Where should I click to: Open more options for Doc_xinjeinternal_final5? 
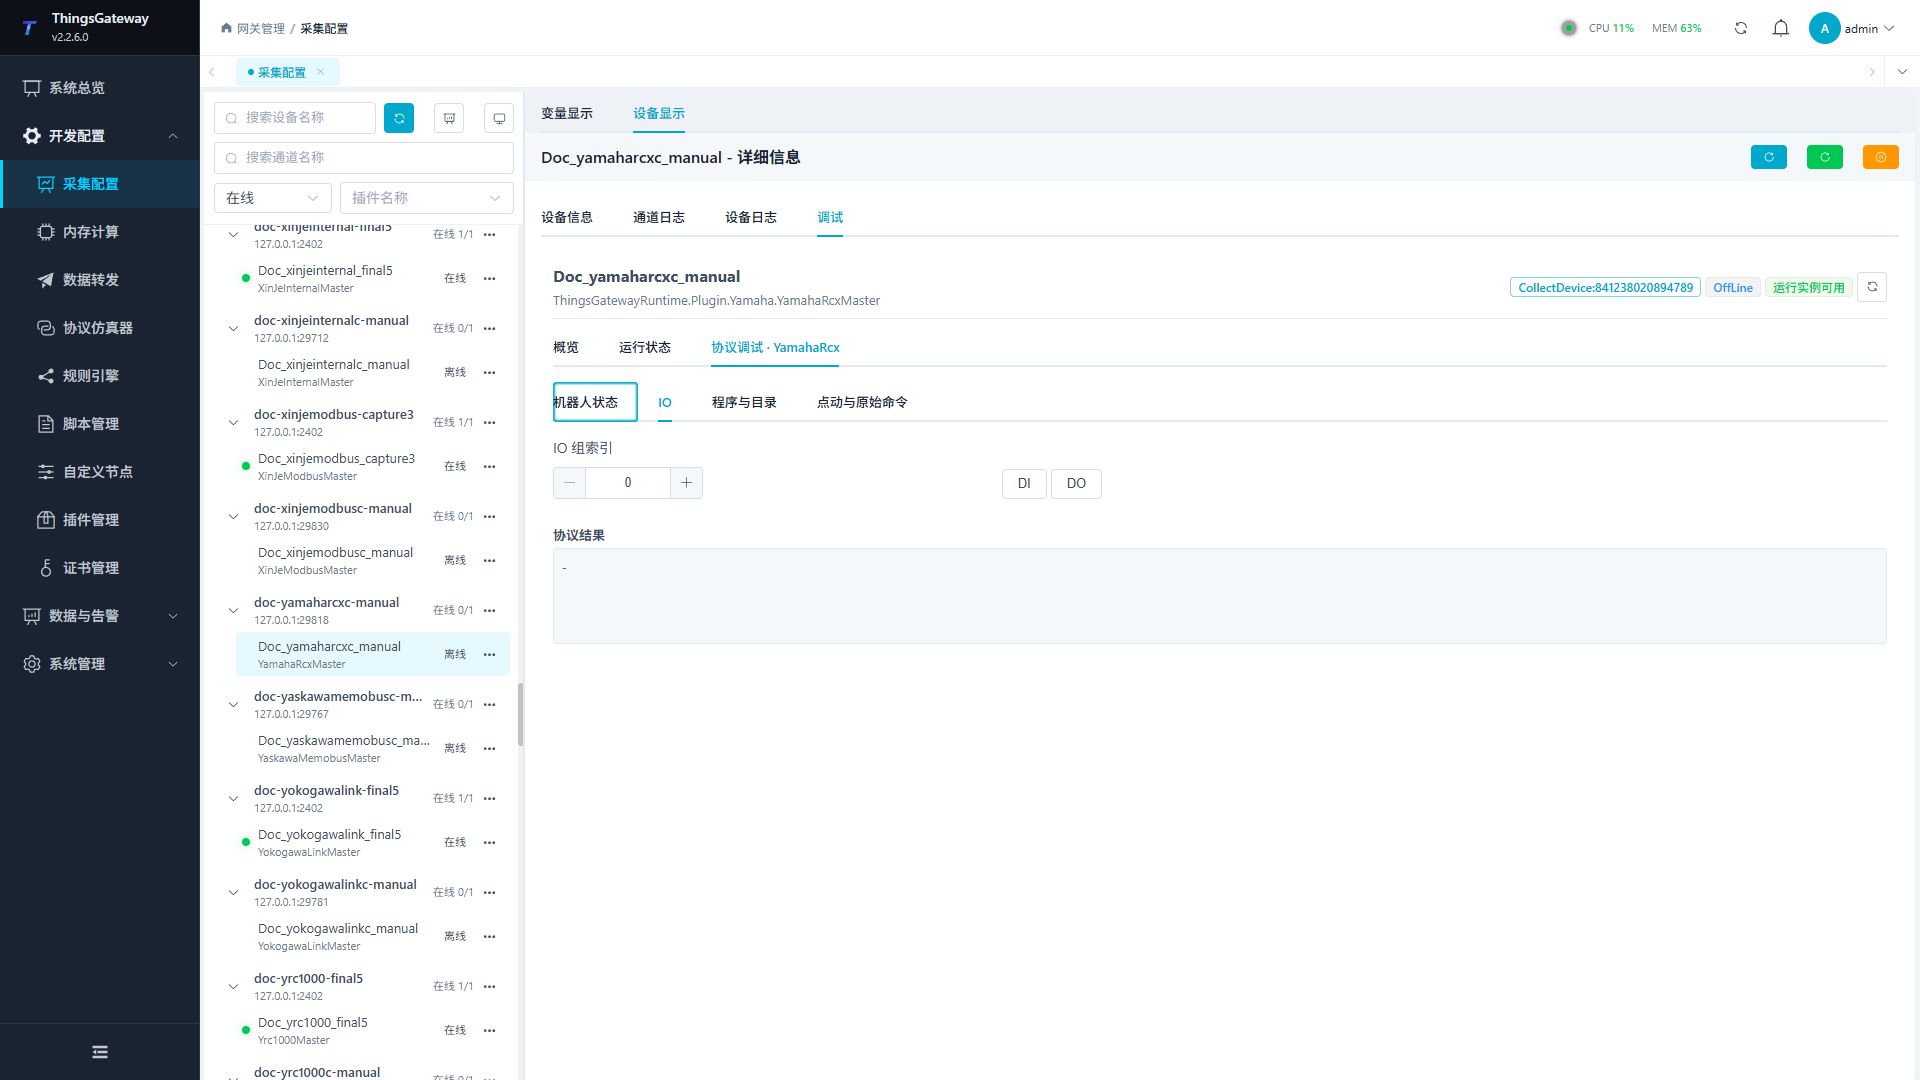(x=490, y=279)
